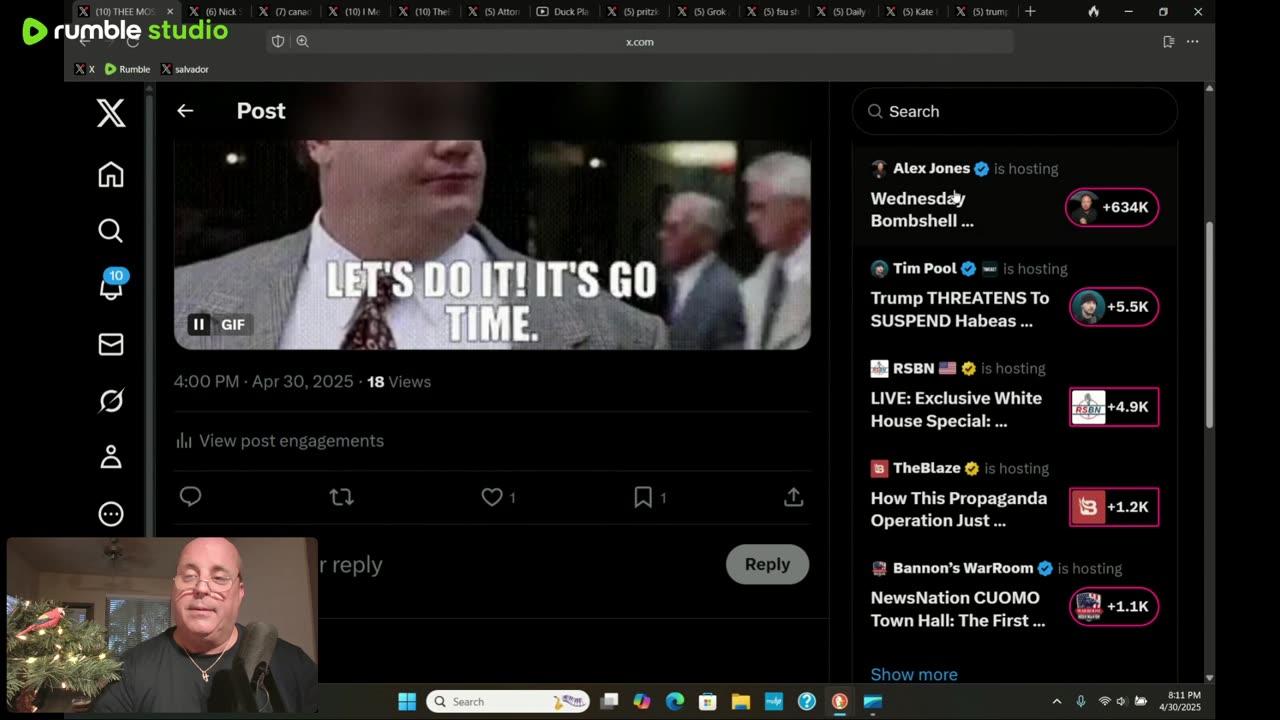Image resolution: width=1280 pixels, height=720 pixels.
Task: Open Microsoft Store from taskbar
Action: tap(708, 701)
